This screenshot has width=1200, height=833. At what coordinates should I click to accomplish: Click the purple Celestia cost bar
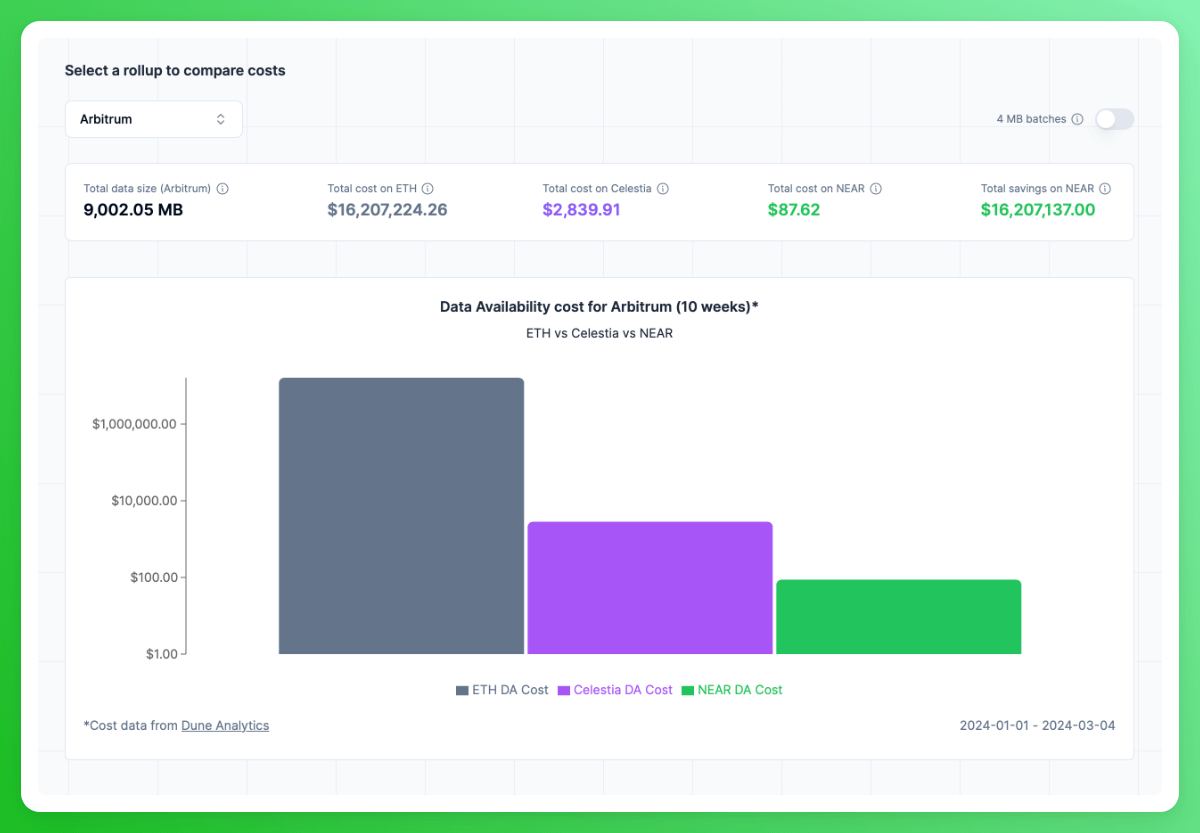pos(650,588)
